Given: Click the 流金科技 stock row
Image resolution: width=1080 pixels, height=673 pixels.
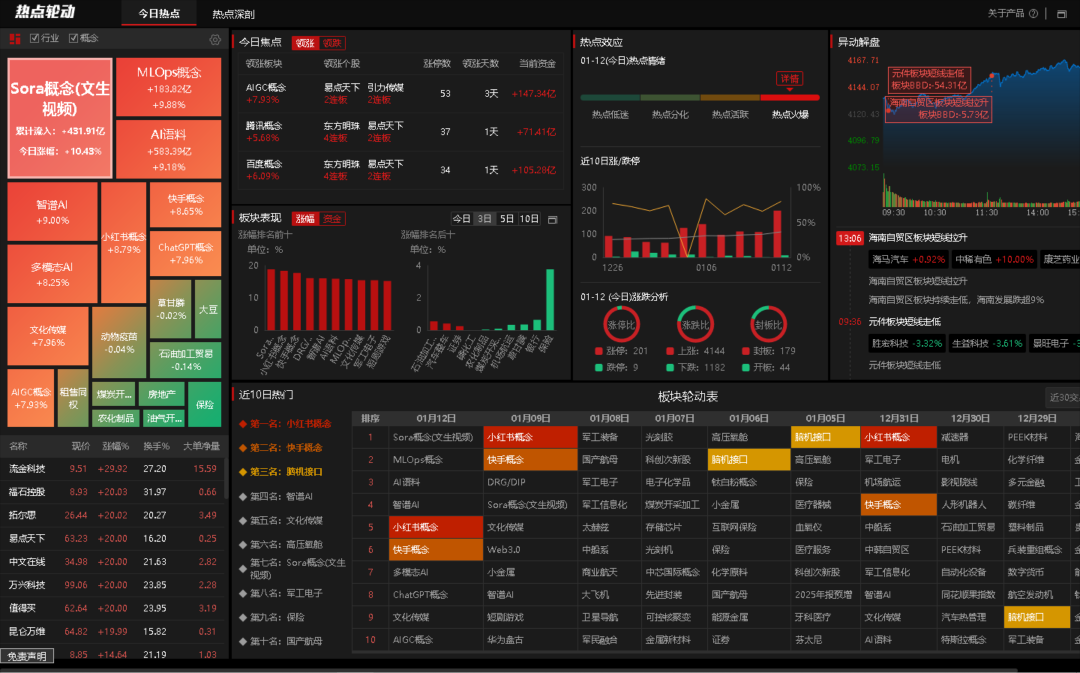Looking at the screenshot, I should (x=113, y=468).
